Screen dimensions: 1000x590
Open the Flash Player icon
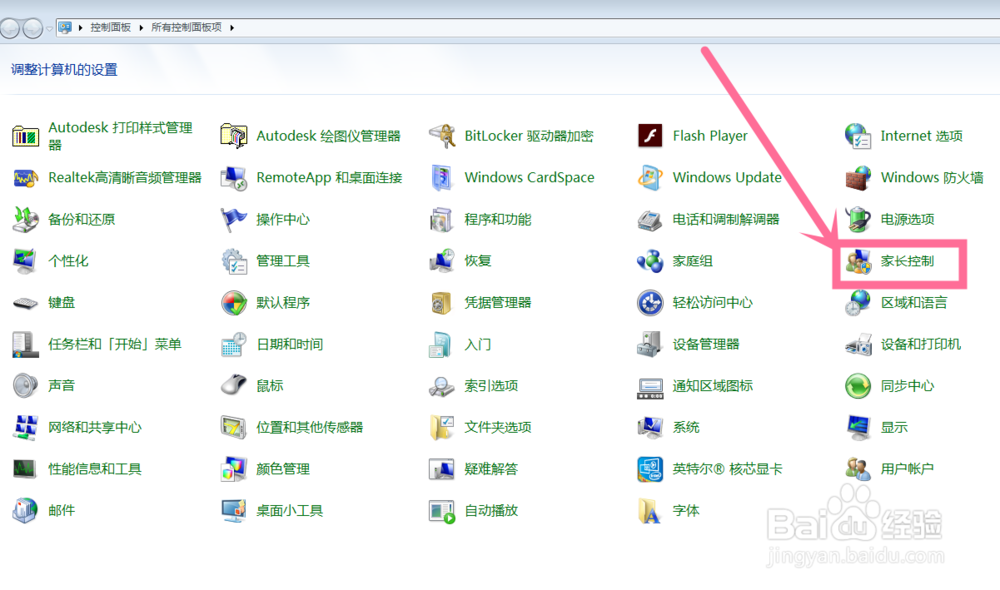click(650, 136)
